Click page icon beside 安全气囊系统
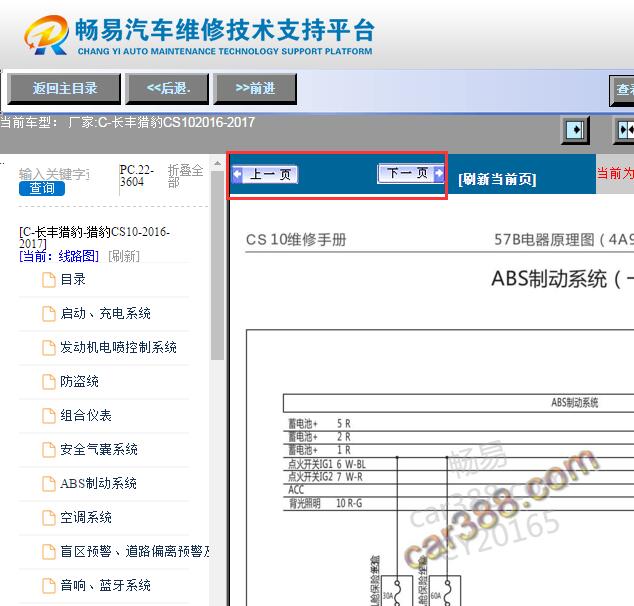This screenshot has width=634, height=606. point(49,450)
